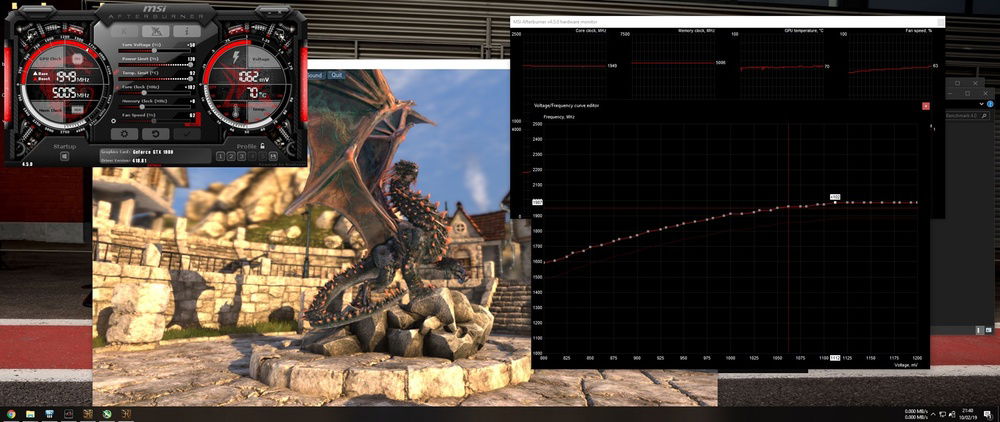Adjust the Memory Clock slider

[x=156, y=106]
